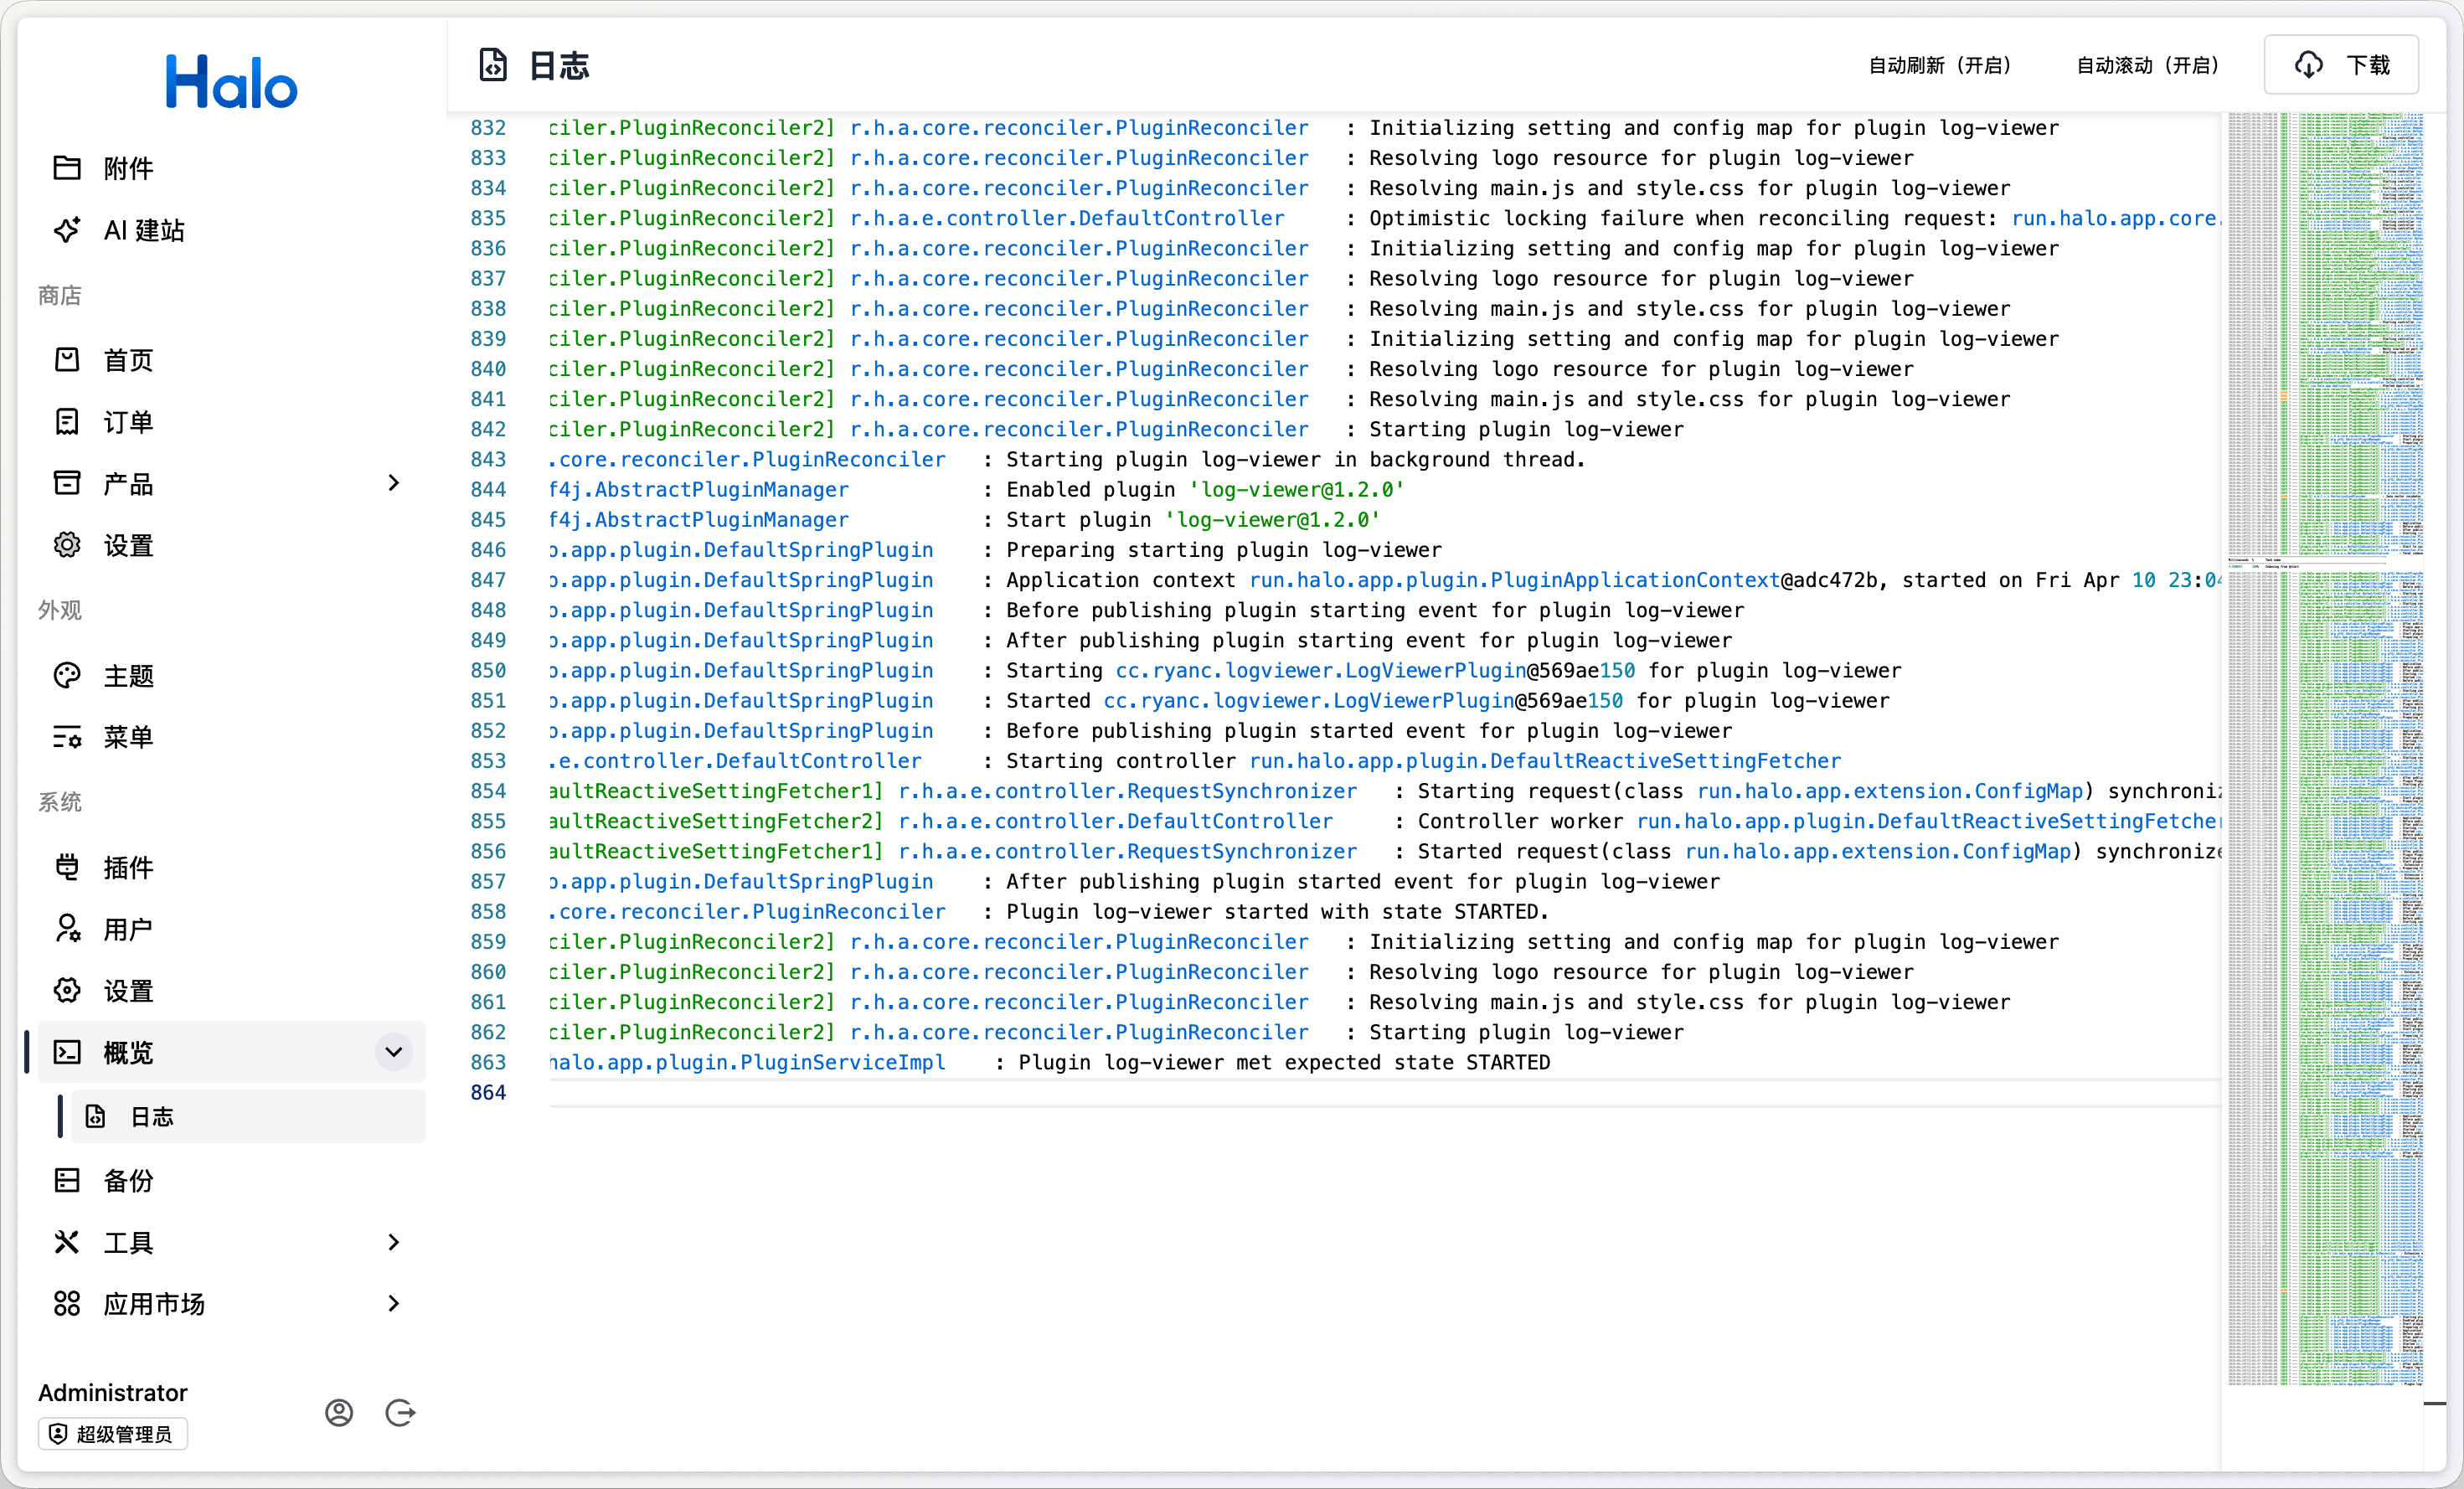Click the 主题 palette icon
2464x1489 pixels.
[67, 676]
